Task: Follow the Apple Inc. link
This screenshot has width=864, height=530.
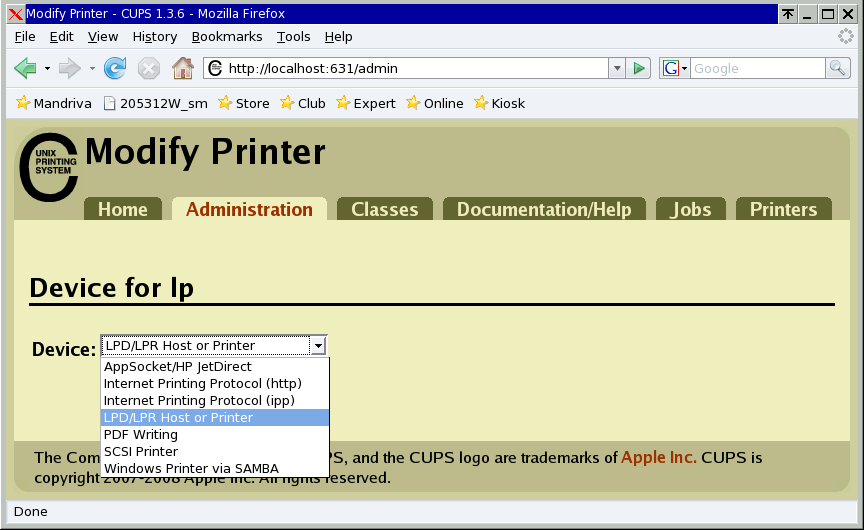Action: tap(658, 458)
